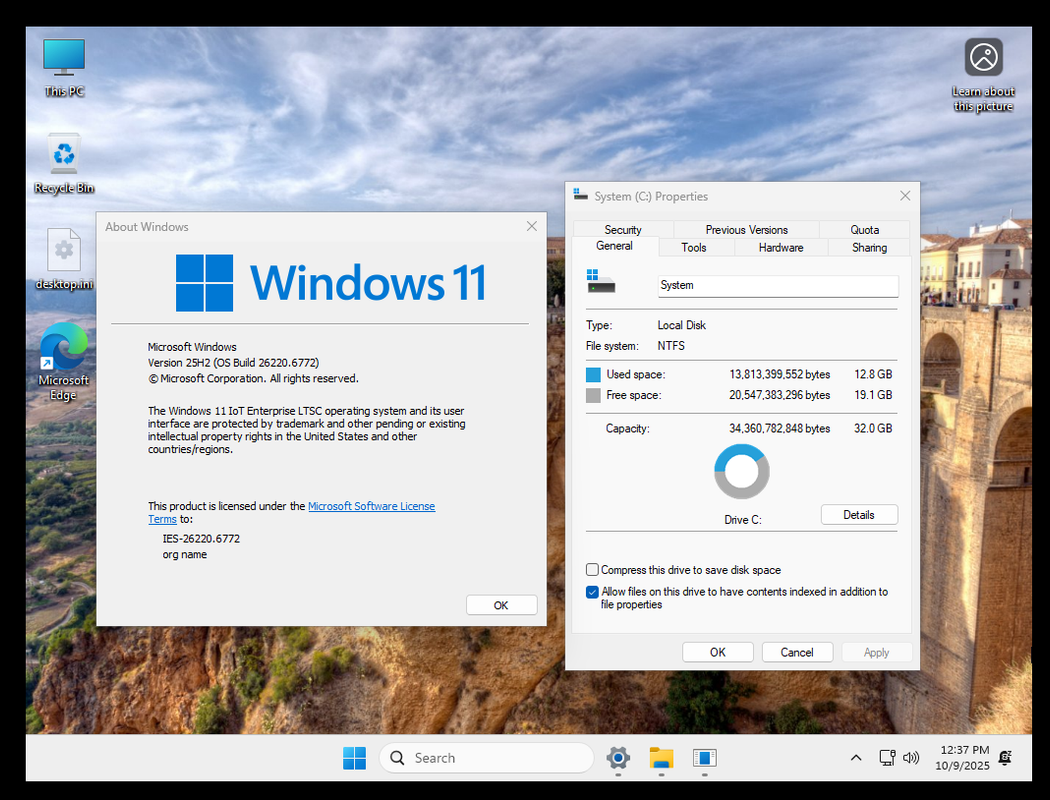This screenshot has width=1050, height=800.
Task: Click OK in About Windows dialog
Action: click(x=501, y=605)
